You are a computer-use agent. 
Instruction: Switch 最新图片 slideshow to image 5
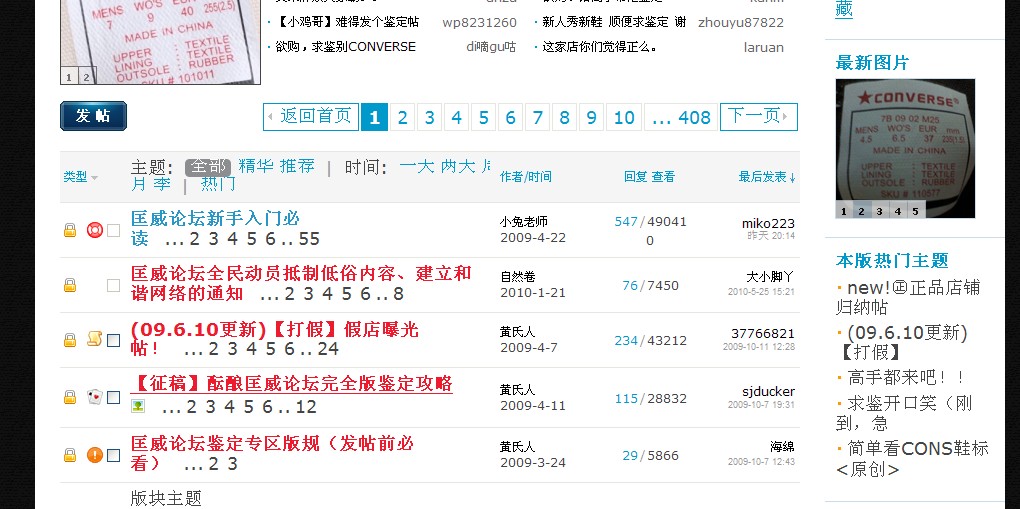(x=915, y=211)
